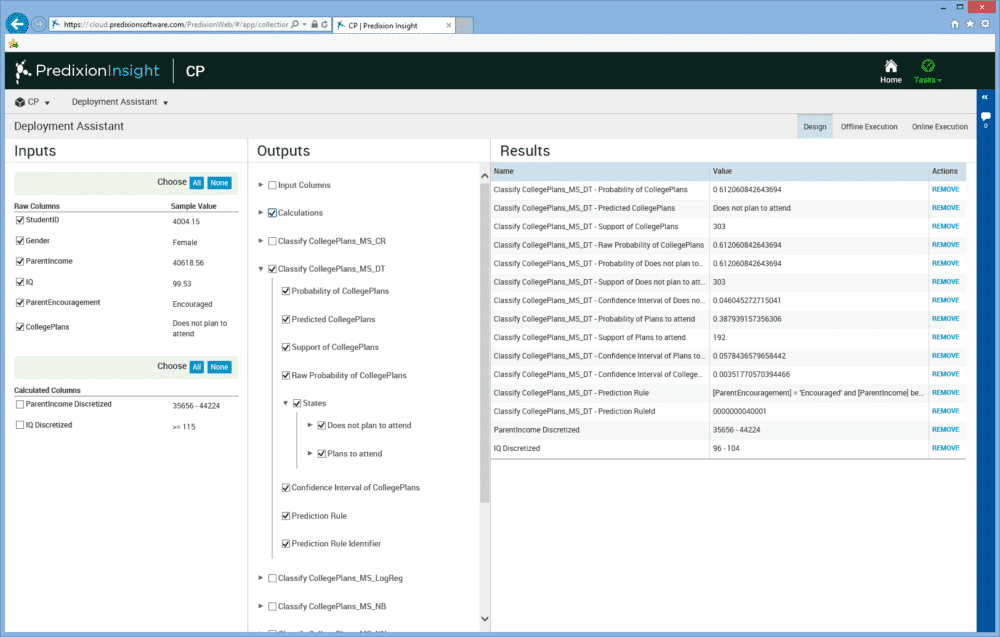Uncheck Predicted CollegePlans output

[x=286, y=319]
